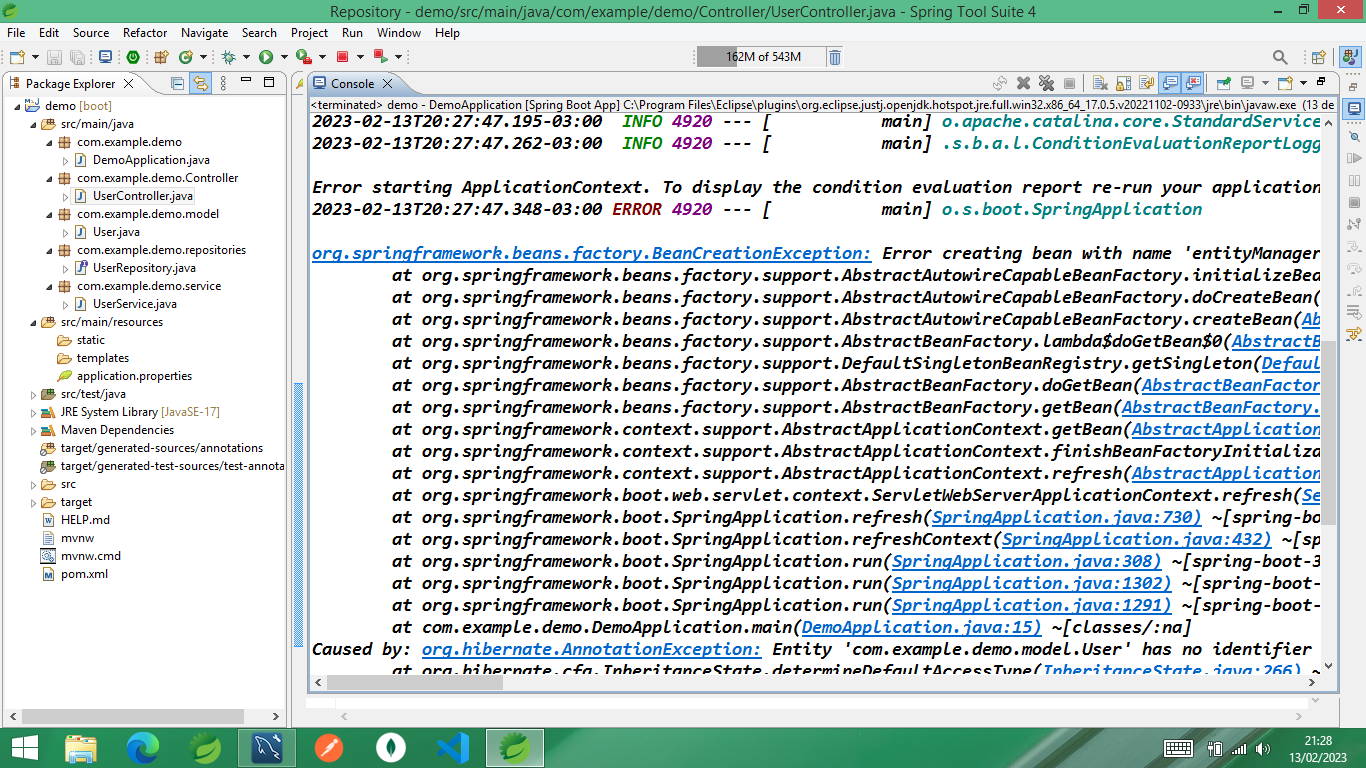Open the Navigate menu
The width and height of the screenshot is (1366, 768).
coord(204,32)
